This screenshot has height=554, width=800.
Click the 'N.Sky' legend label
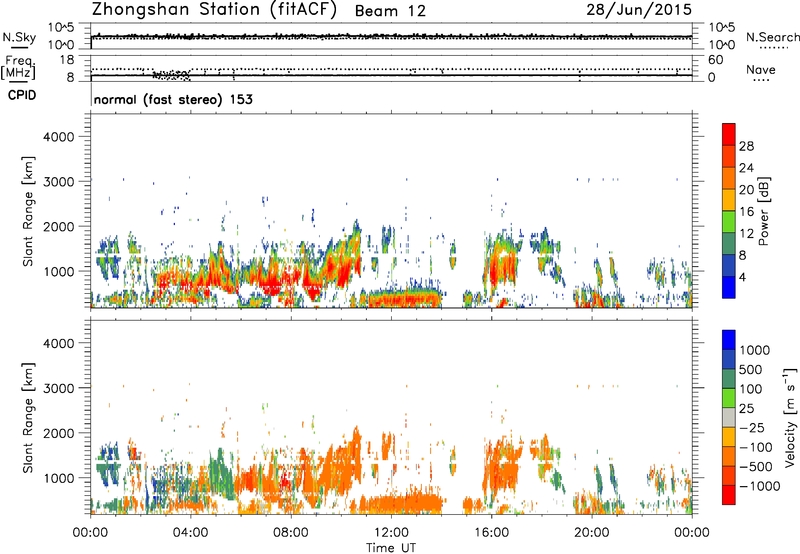pyautogui.click(x=19, y=37)
